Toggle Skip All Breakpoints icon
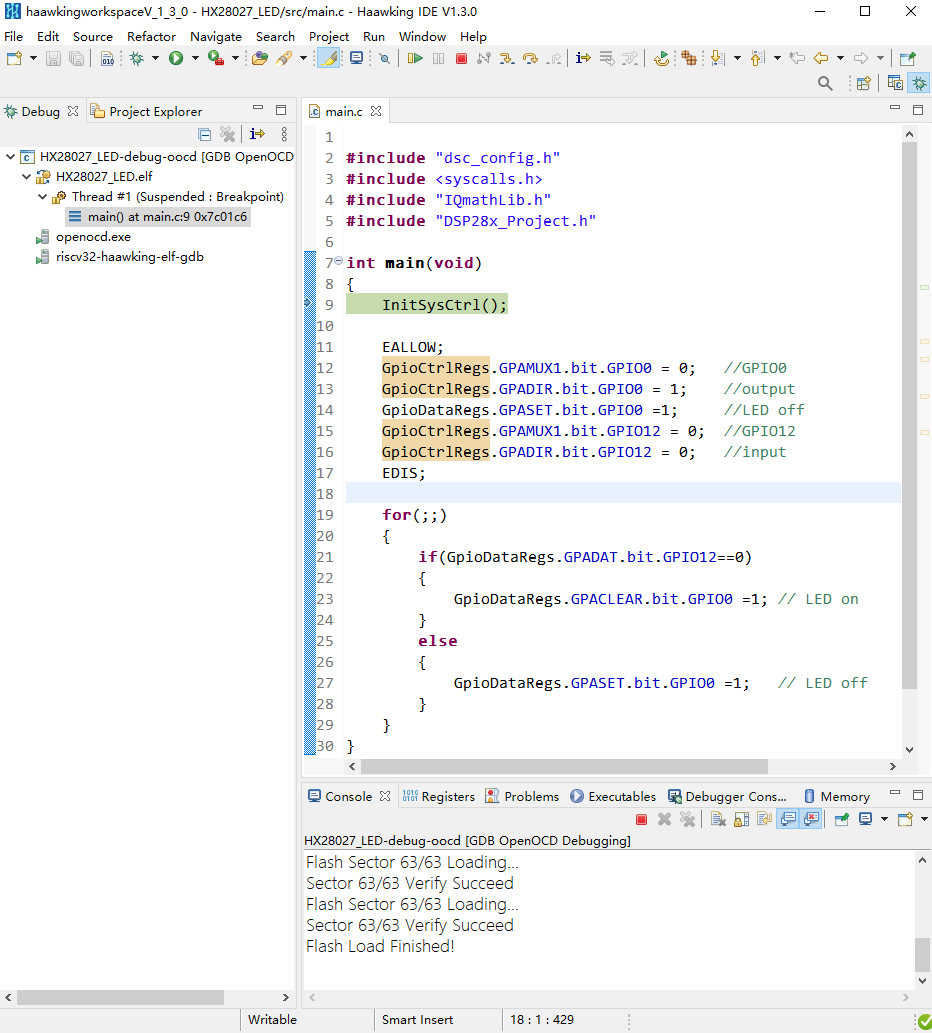Viewport: 932px width, 1033px height. tap(385, 59)
